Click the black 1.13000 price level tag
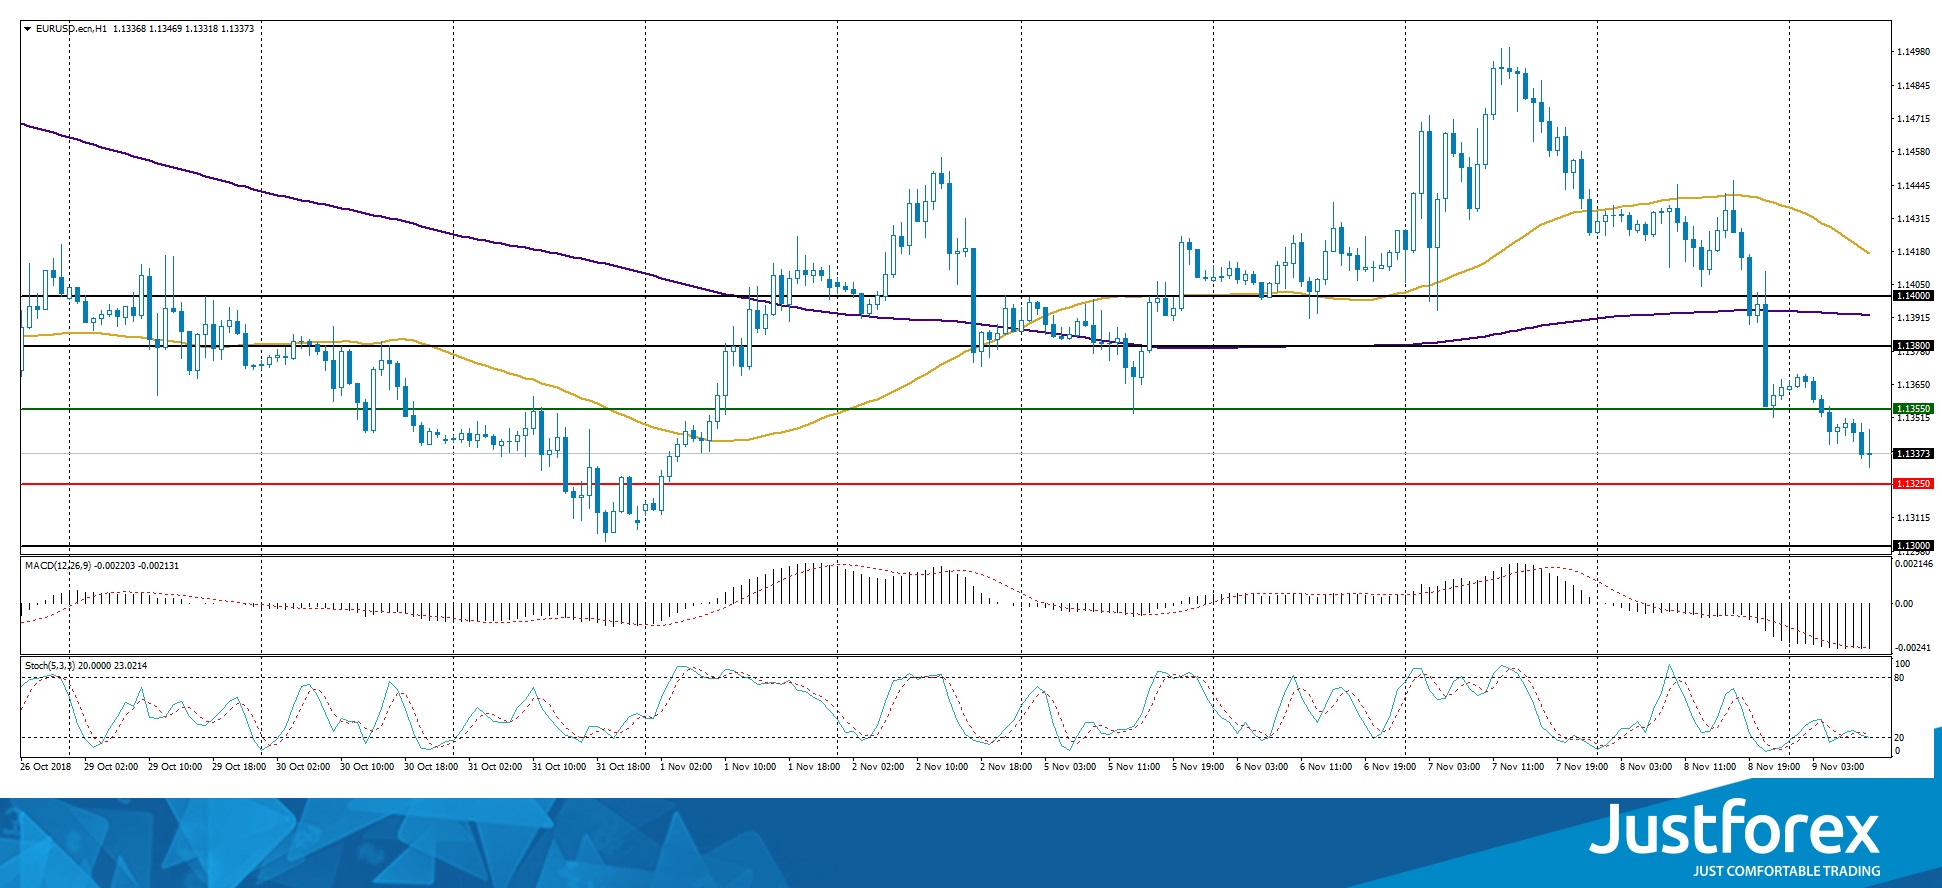 1914,546
